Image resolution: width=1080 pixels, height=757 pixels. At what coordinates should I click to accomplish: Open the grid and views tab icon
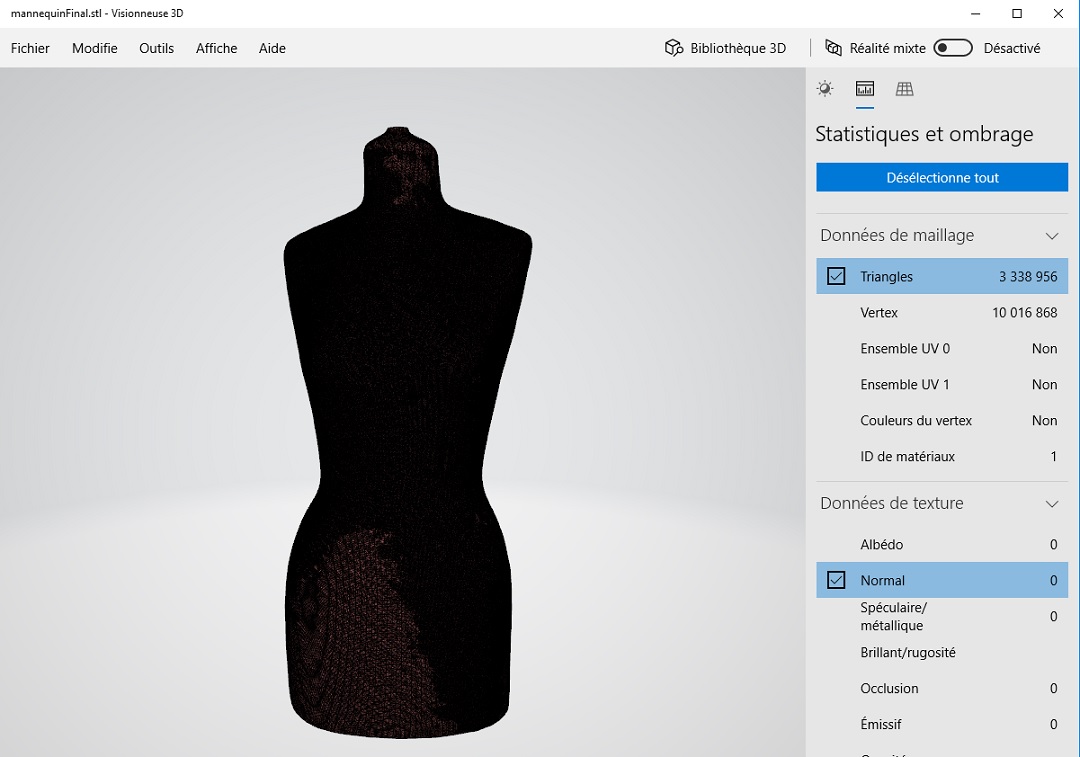[904, 89]
